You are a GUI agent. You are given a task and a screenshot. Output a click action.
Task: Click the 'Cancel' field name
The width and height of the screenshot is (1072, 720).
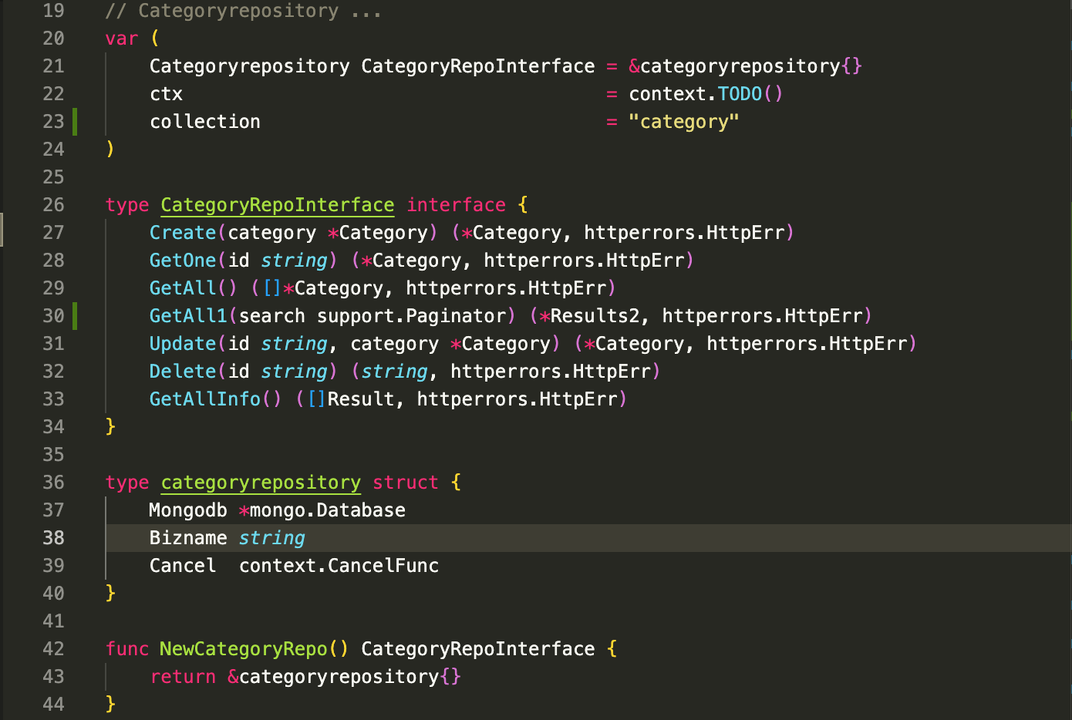[x=183, y=565]
